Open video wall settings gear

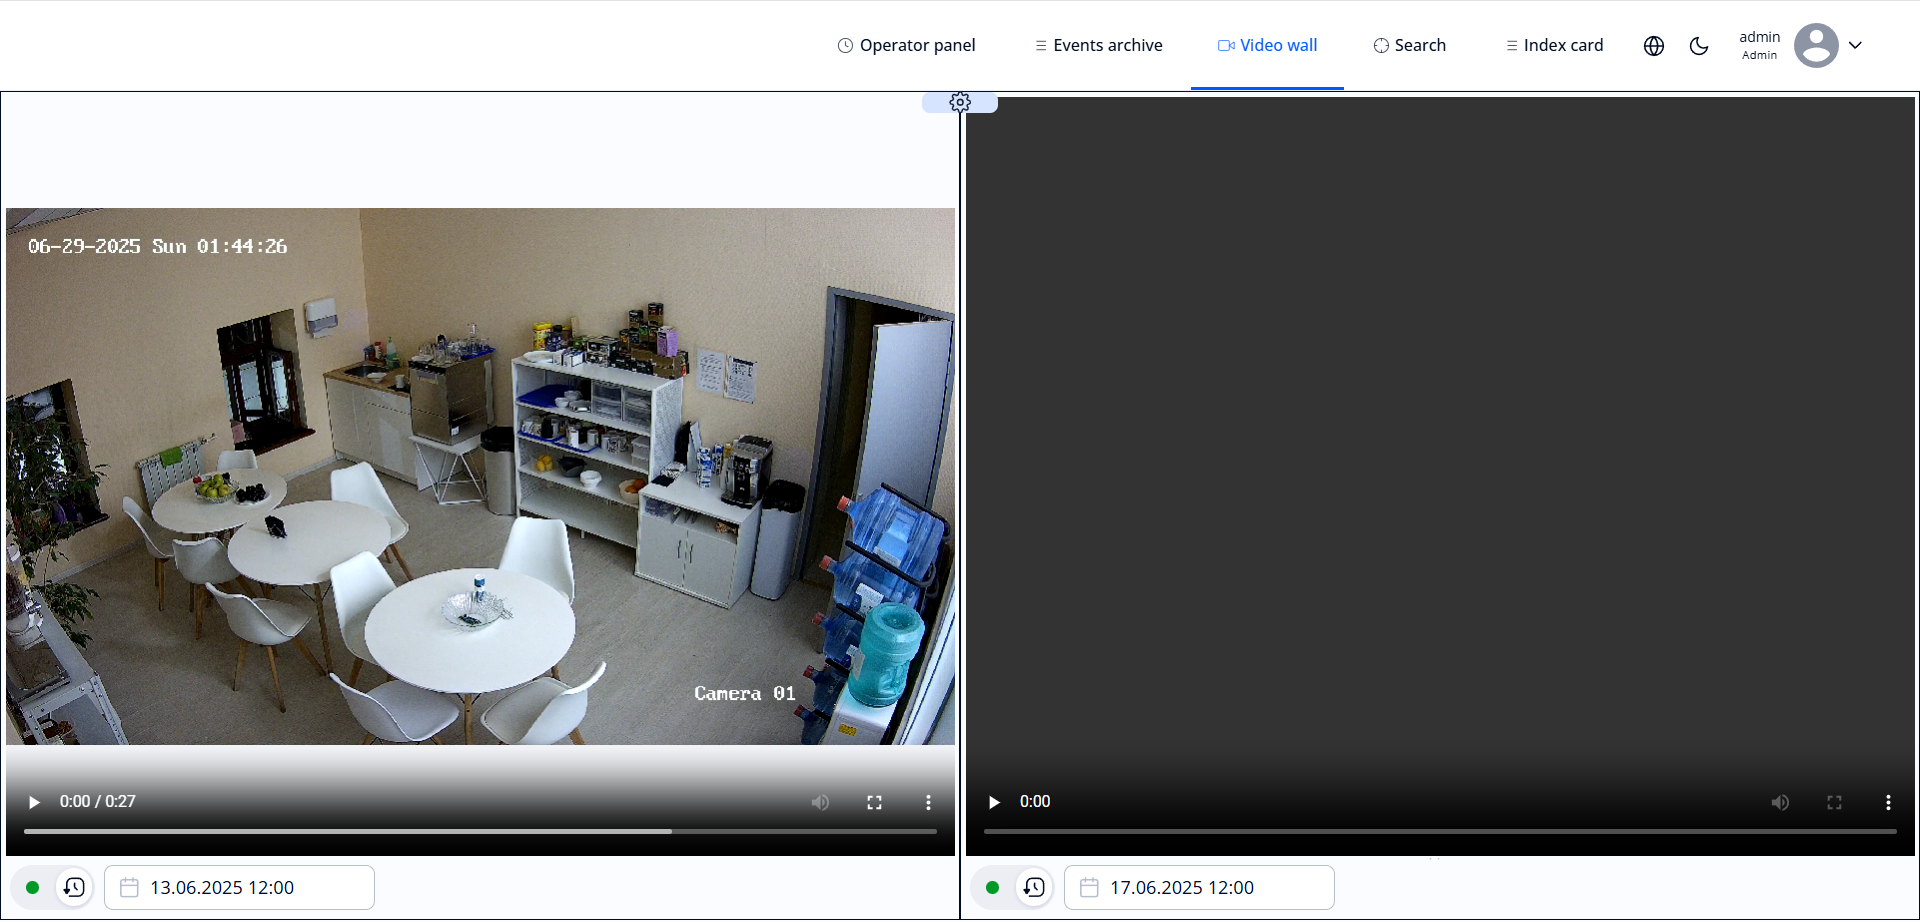click(x=960, y=102)
